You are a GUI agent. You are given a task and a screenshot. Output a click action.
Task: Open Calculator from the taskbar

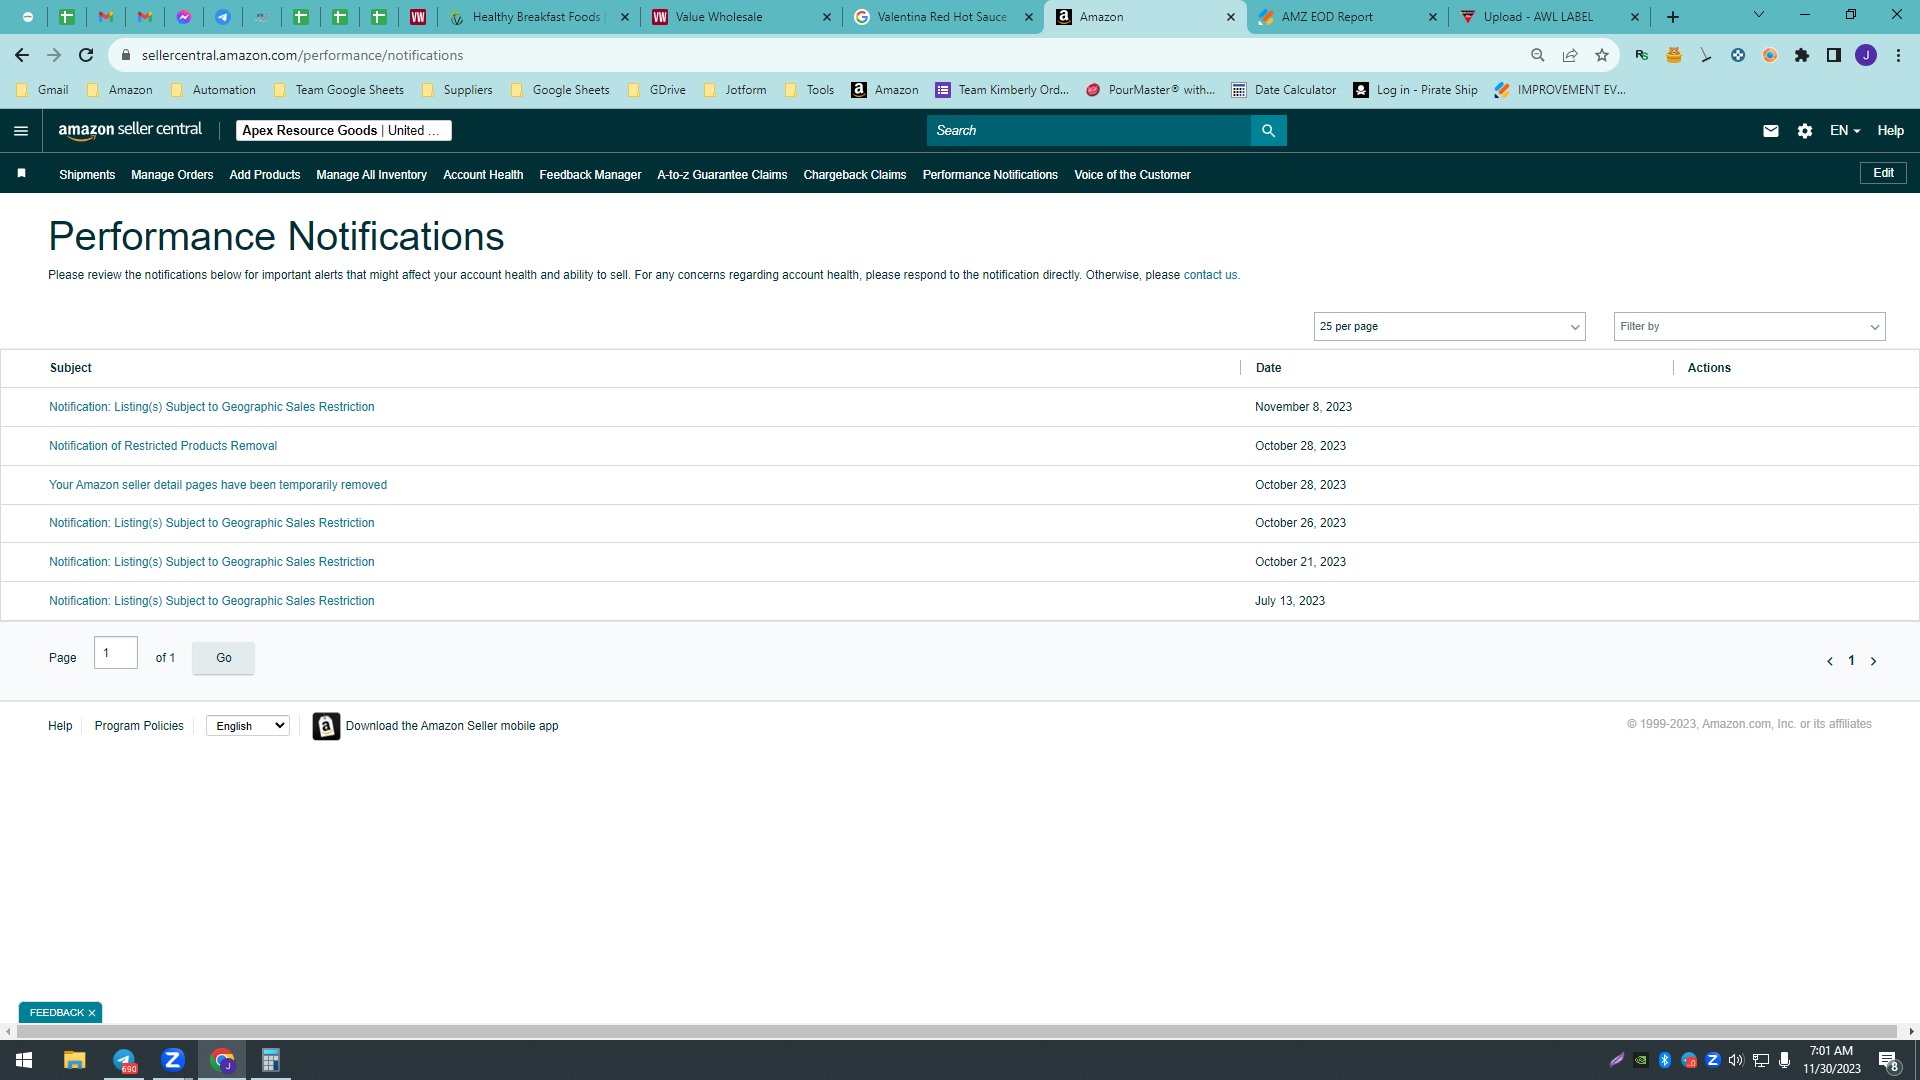271,1060
